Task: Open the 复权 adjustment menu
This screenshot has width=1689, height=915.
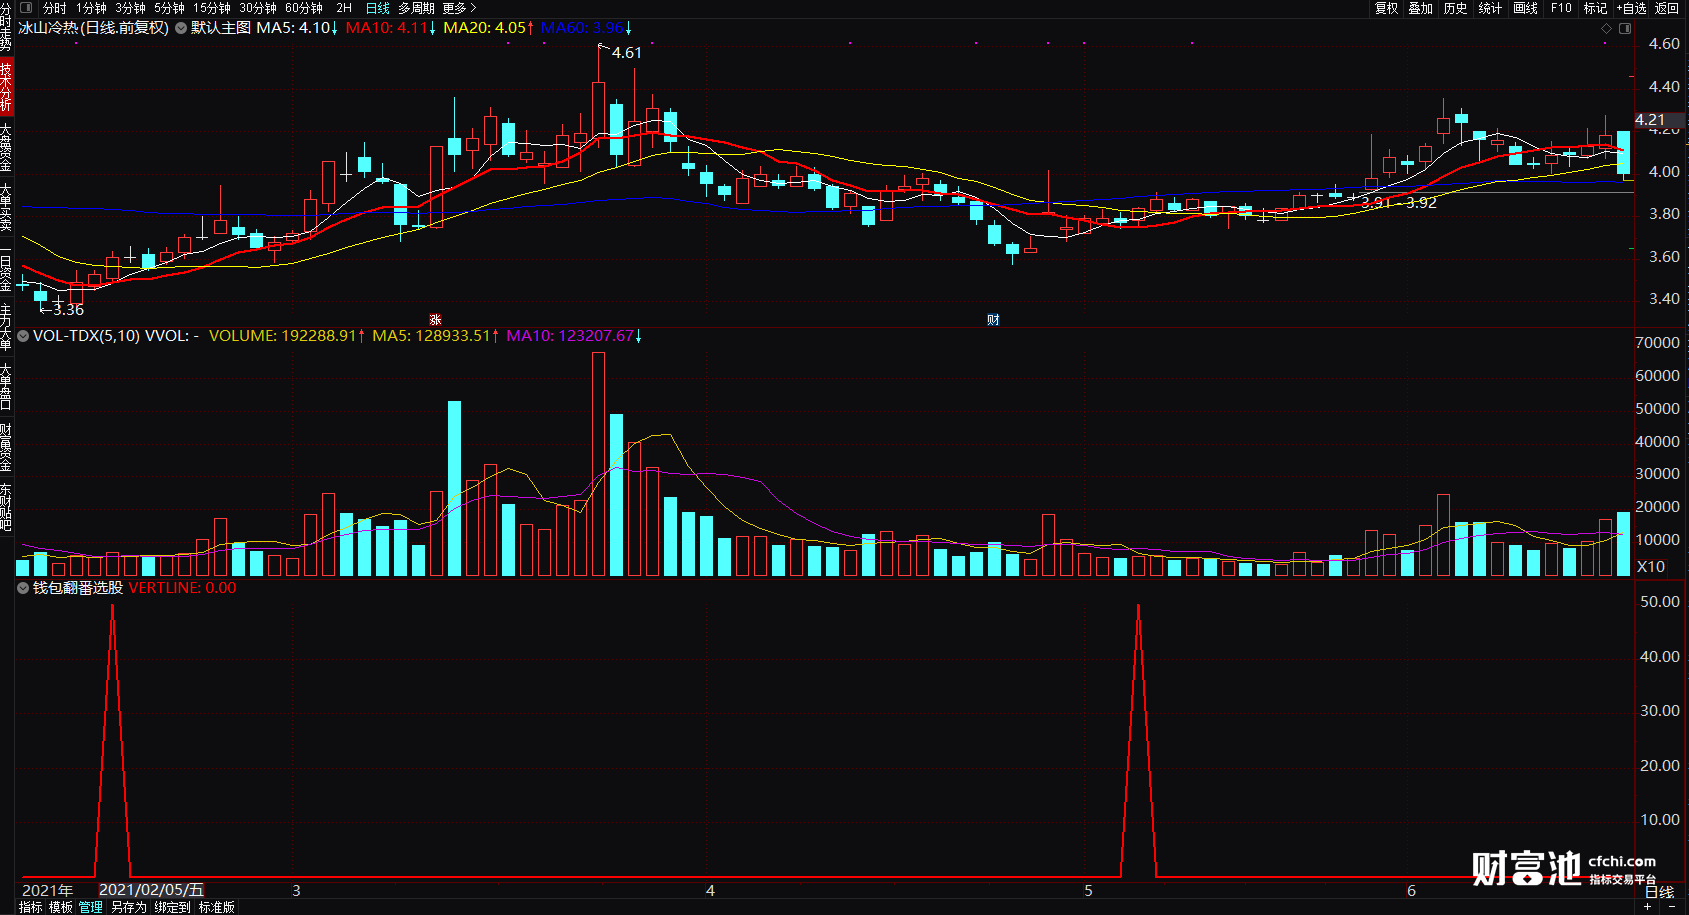Action: 1386,8
